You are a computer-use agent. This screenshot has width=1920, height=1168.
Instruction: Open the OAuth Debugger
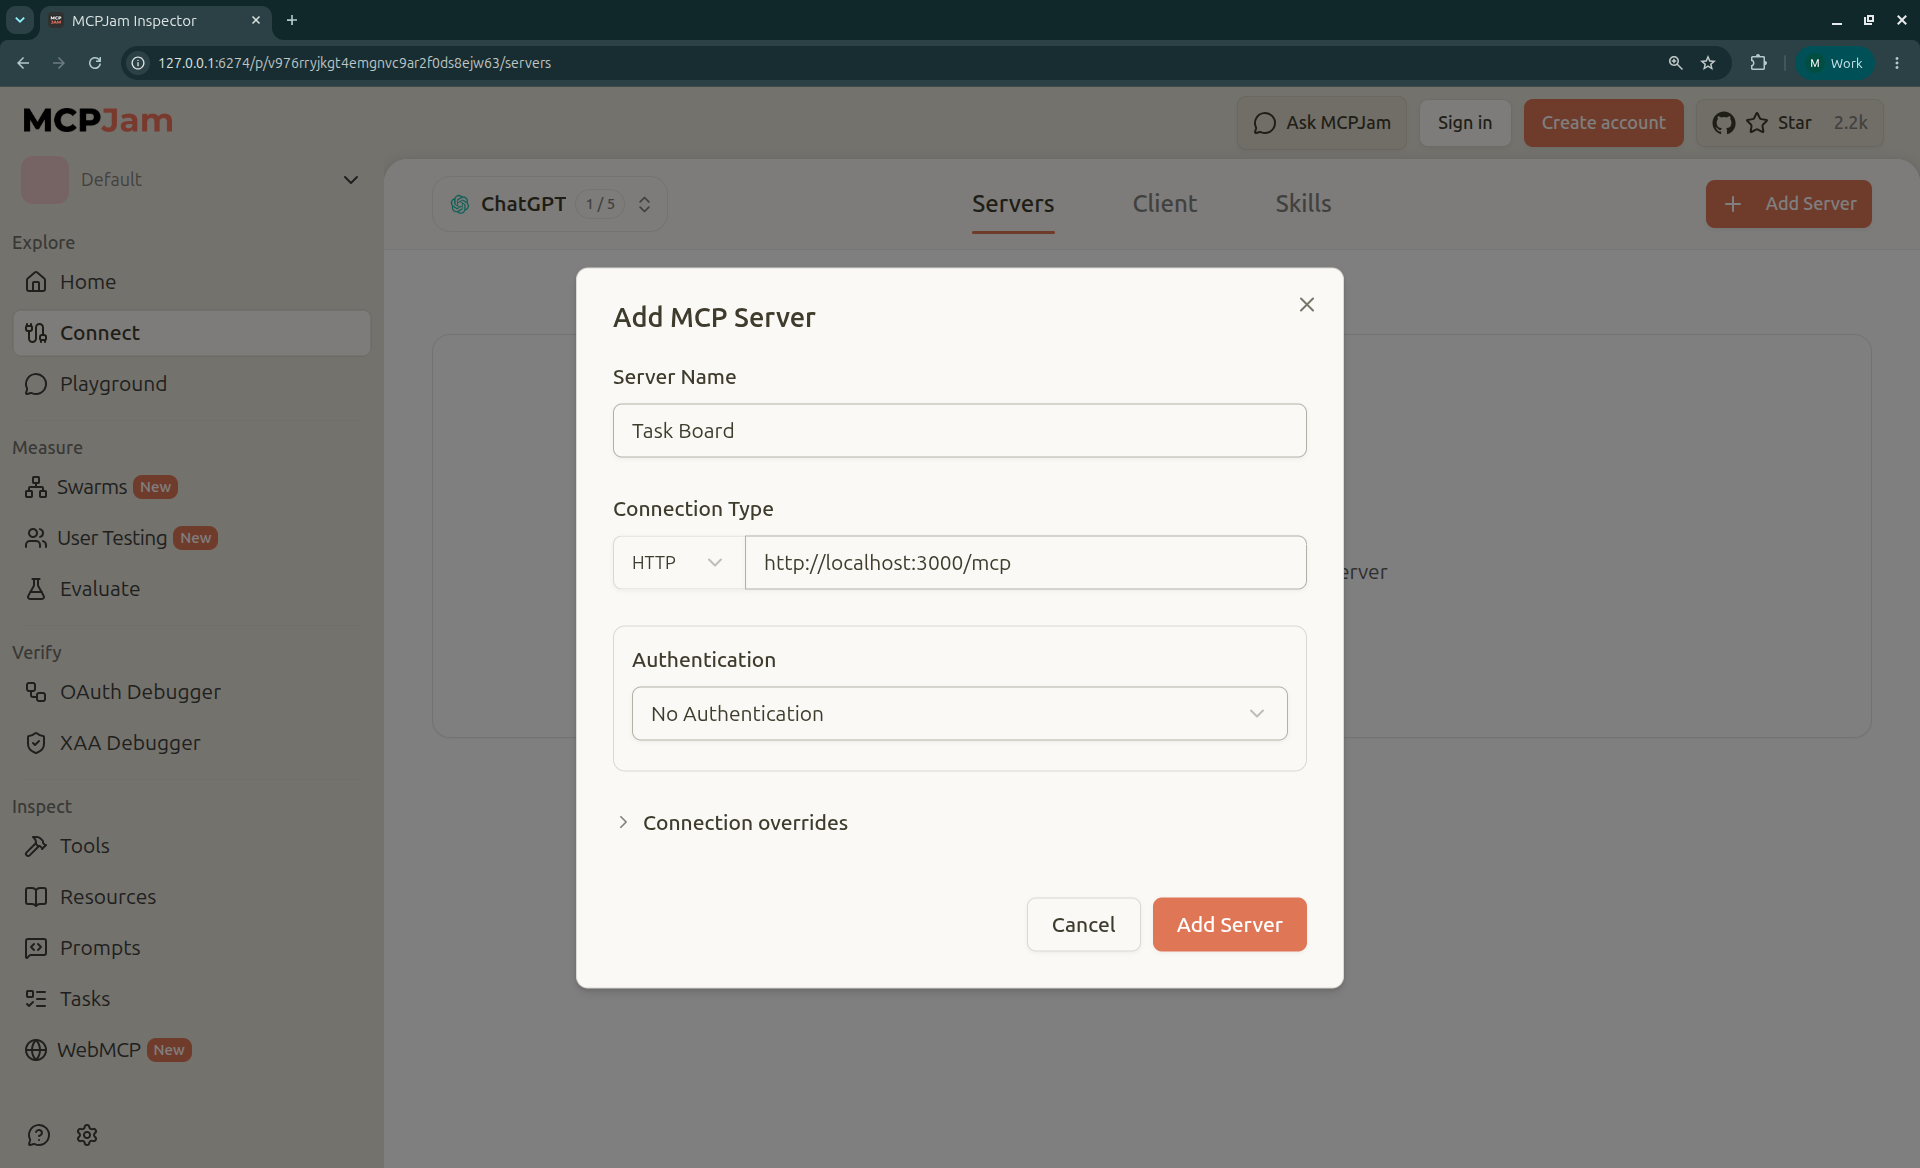click(x=192, y=692)
